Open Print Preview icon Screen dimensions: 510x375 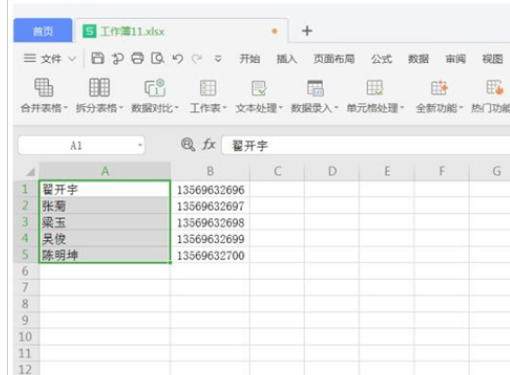[x=157, y=58]
